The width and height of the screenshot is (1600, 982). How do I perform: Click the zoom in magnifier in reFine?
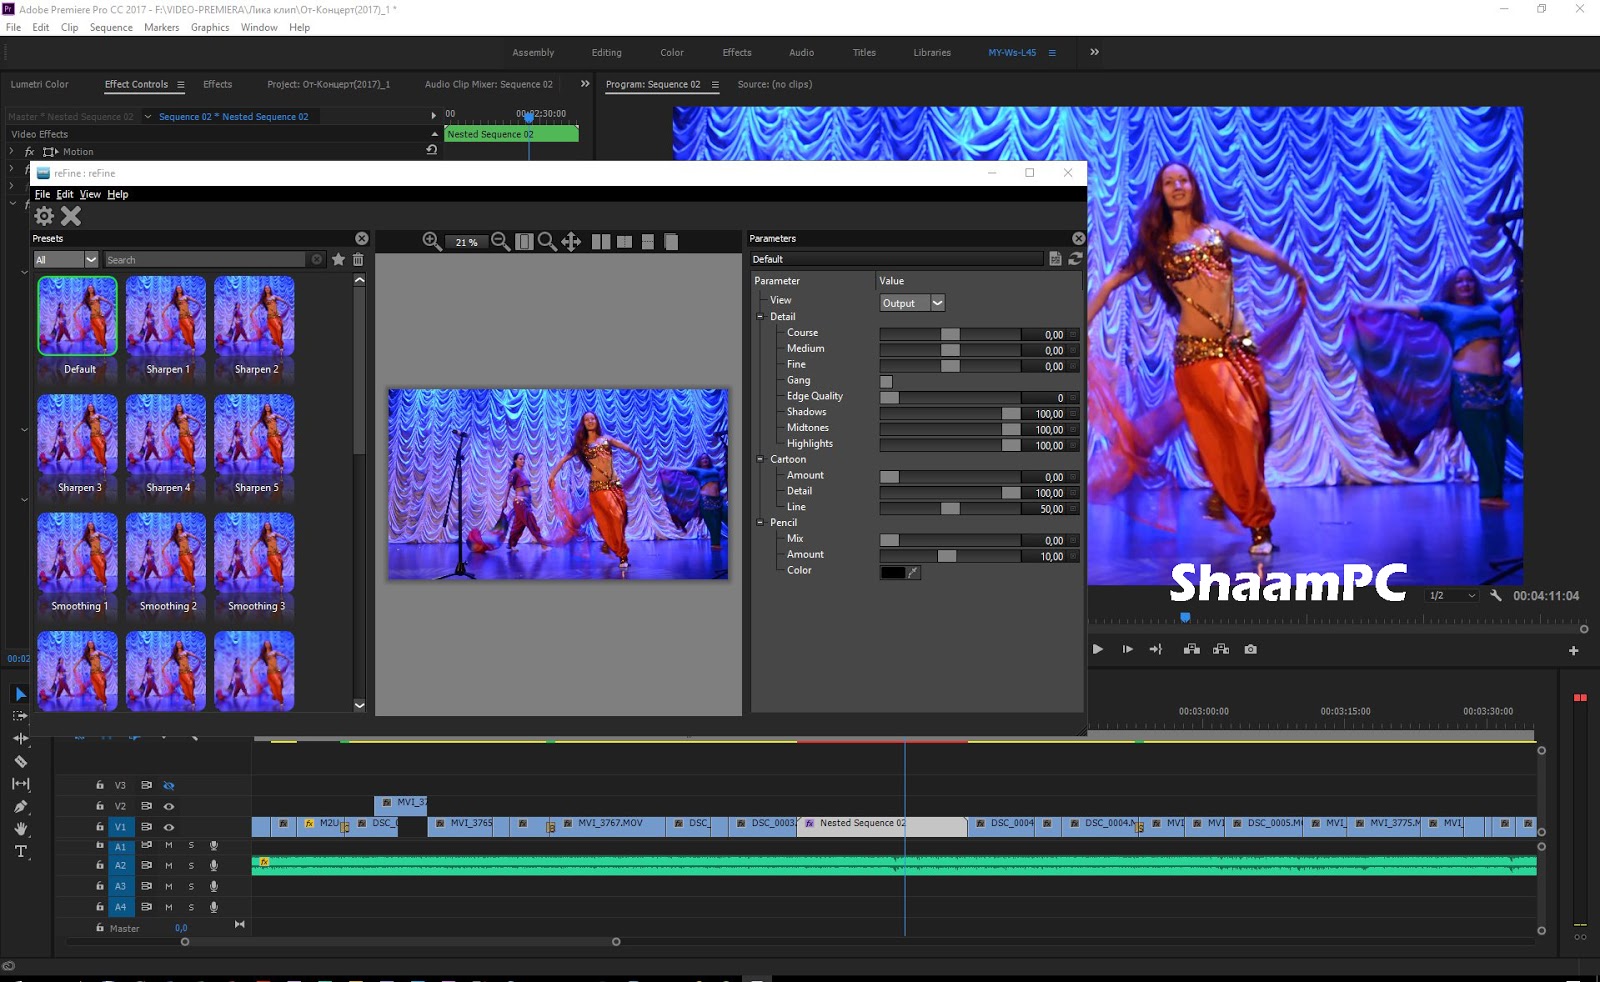click(431, 242)
